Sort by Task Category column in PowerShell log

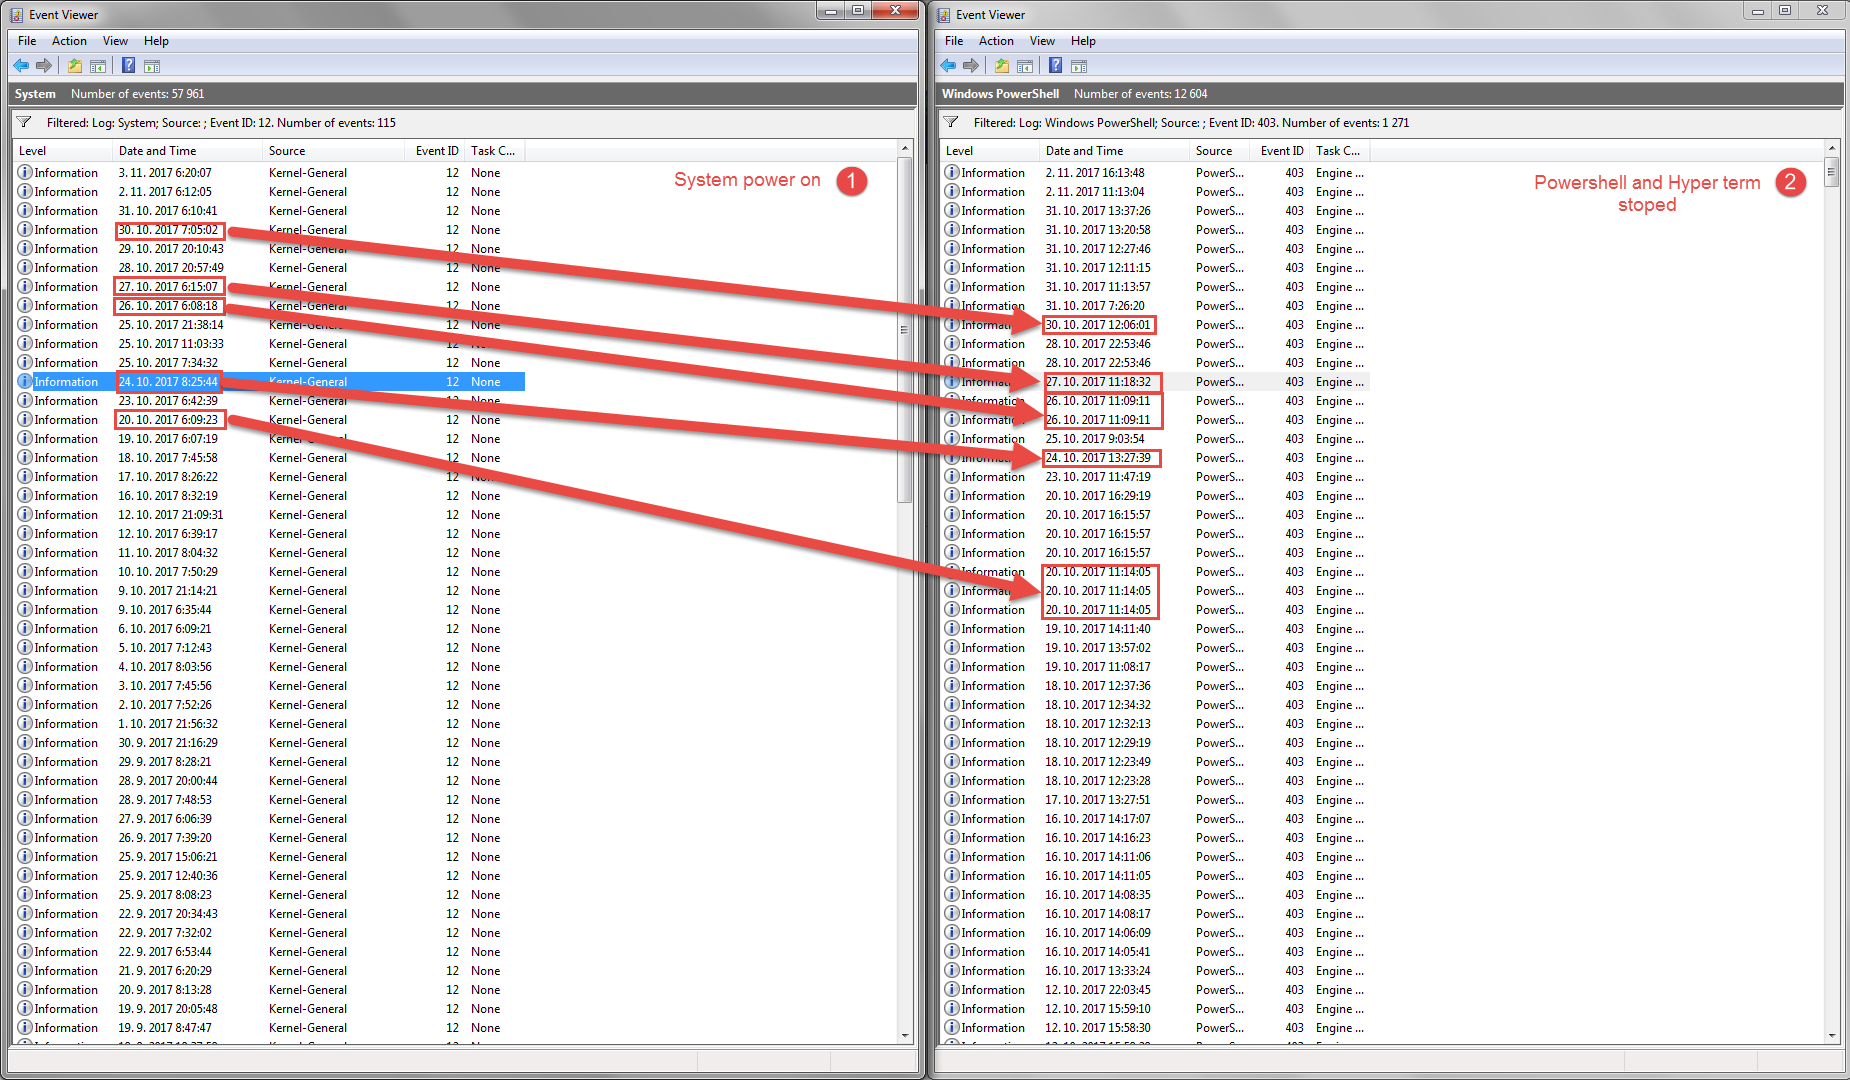click(1340, 151)
